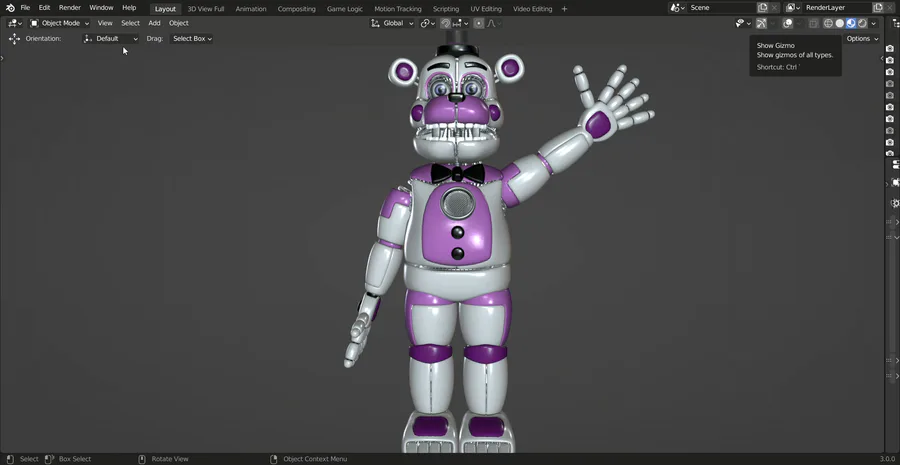Screen dimensions: 900x465
Task: Open the Edit menu
Action: pyautogui.click(x=44, y=8)
